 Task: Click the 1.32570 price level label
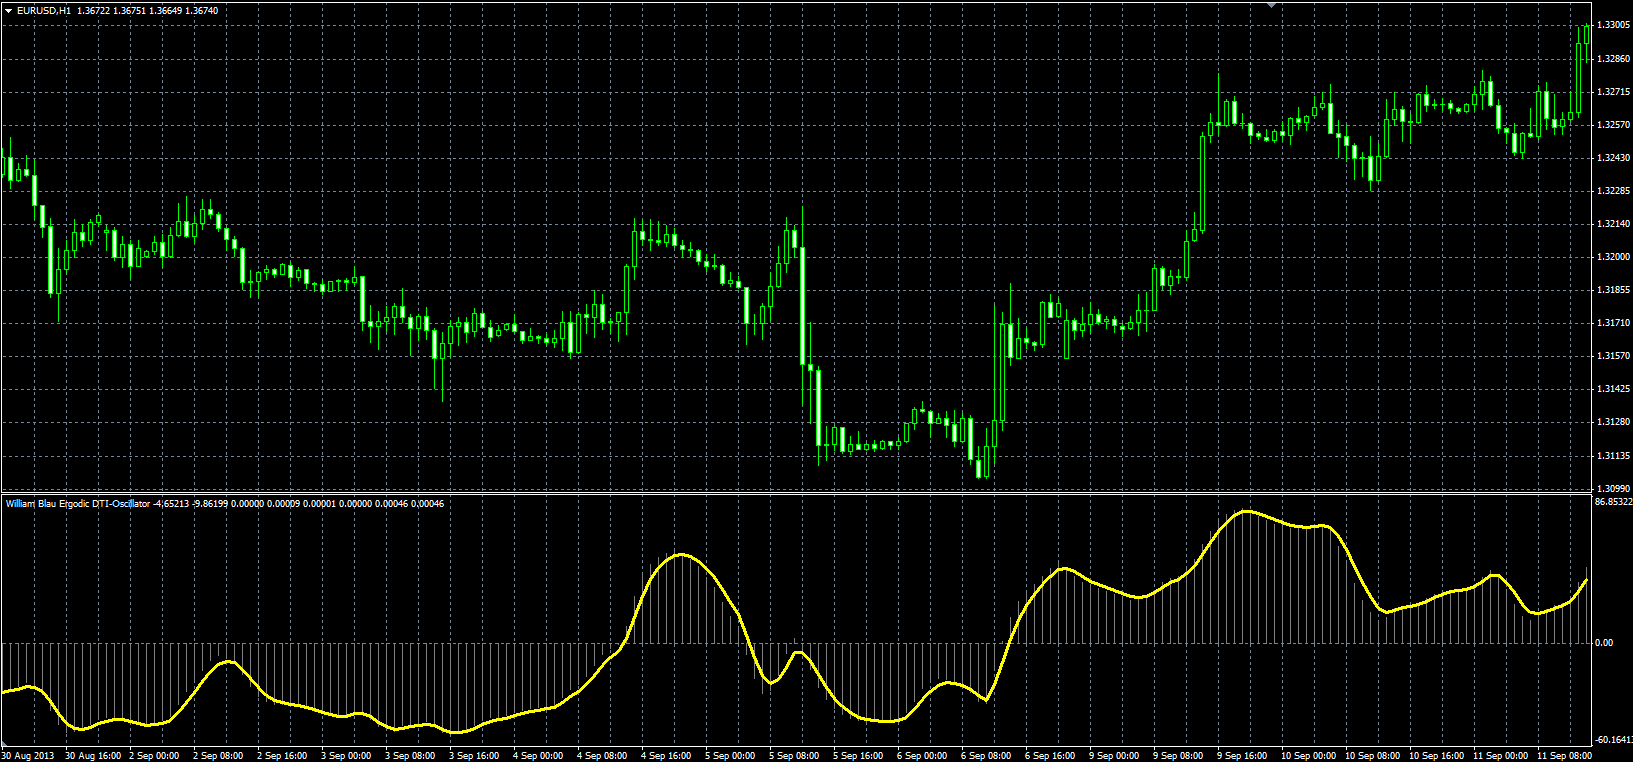(x=1613, y=125)
